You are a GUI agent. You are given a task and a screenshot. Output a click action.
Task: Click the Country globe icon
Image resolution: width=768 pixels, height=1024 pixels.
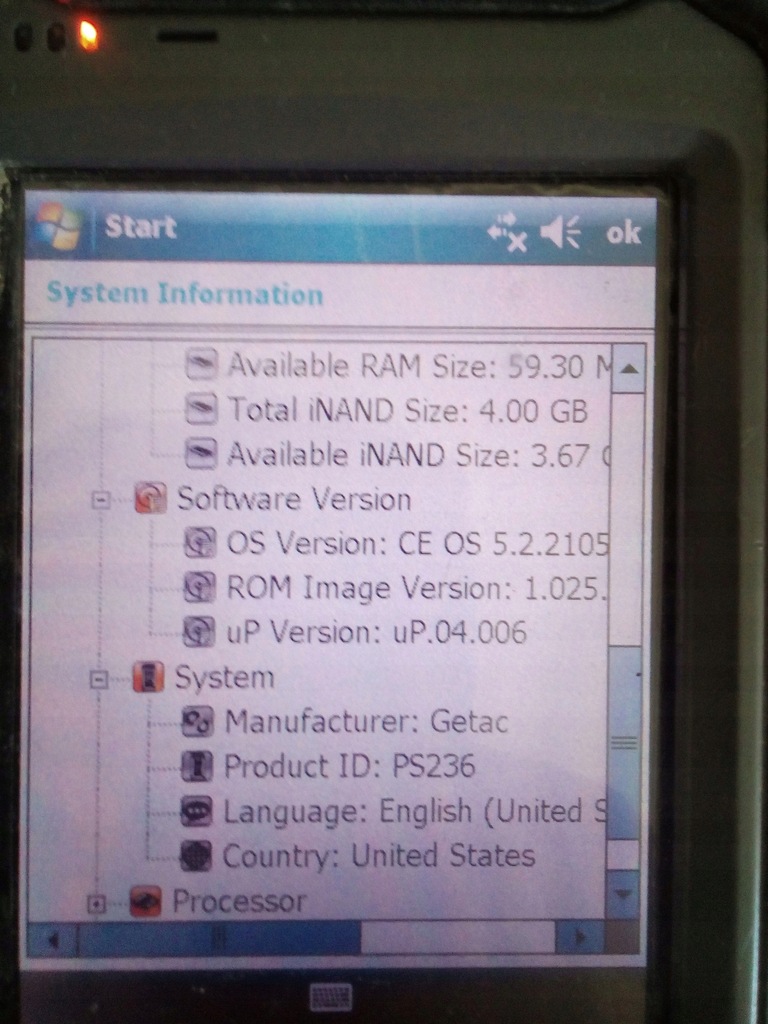click(195, 856)
